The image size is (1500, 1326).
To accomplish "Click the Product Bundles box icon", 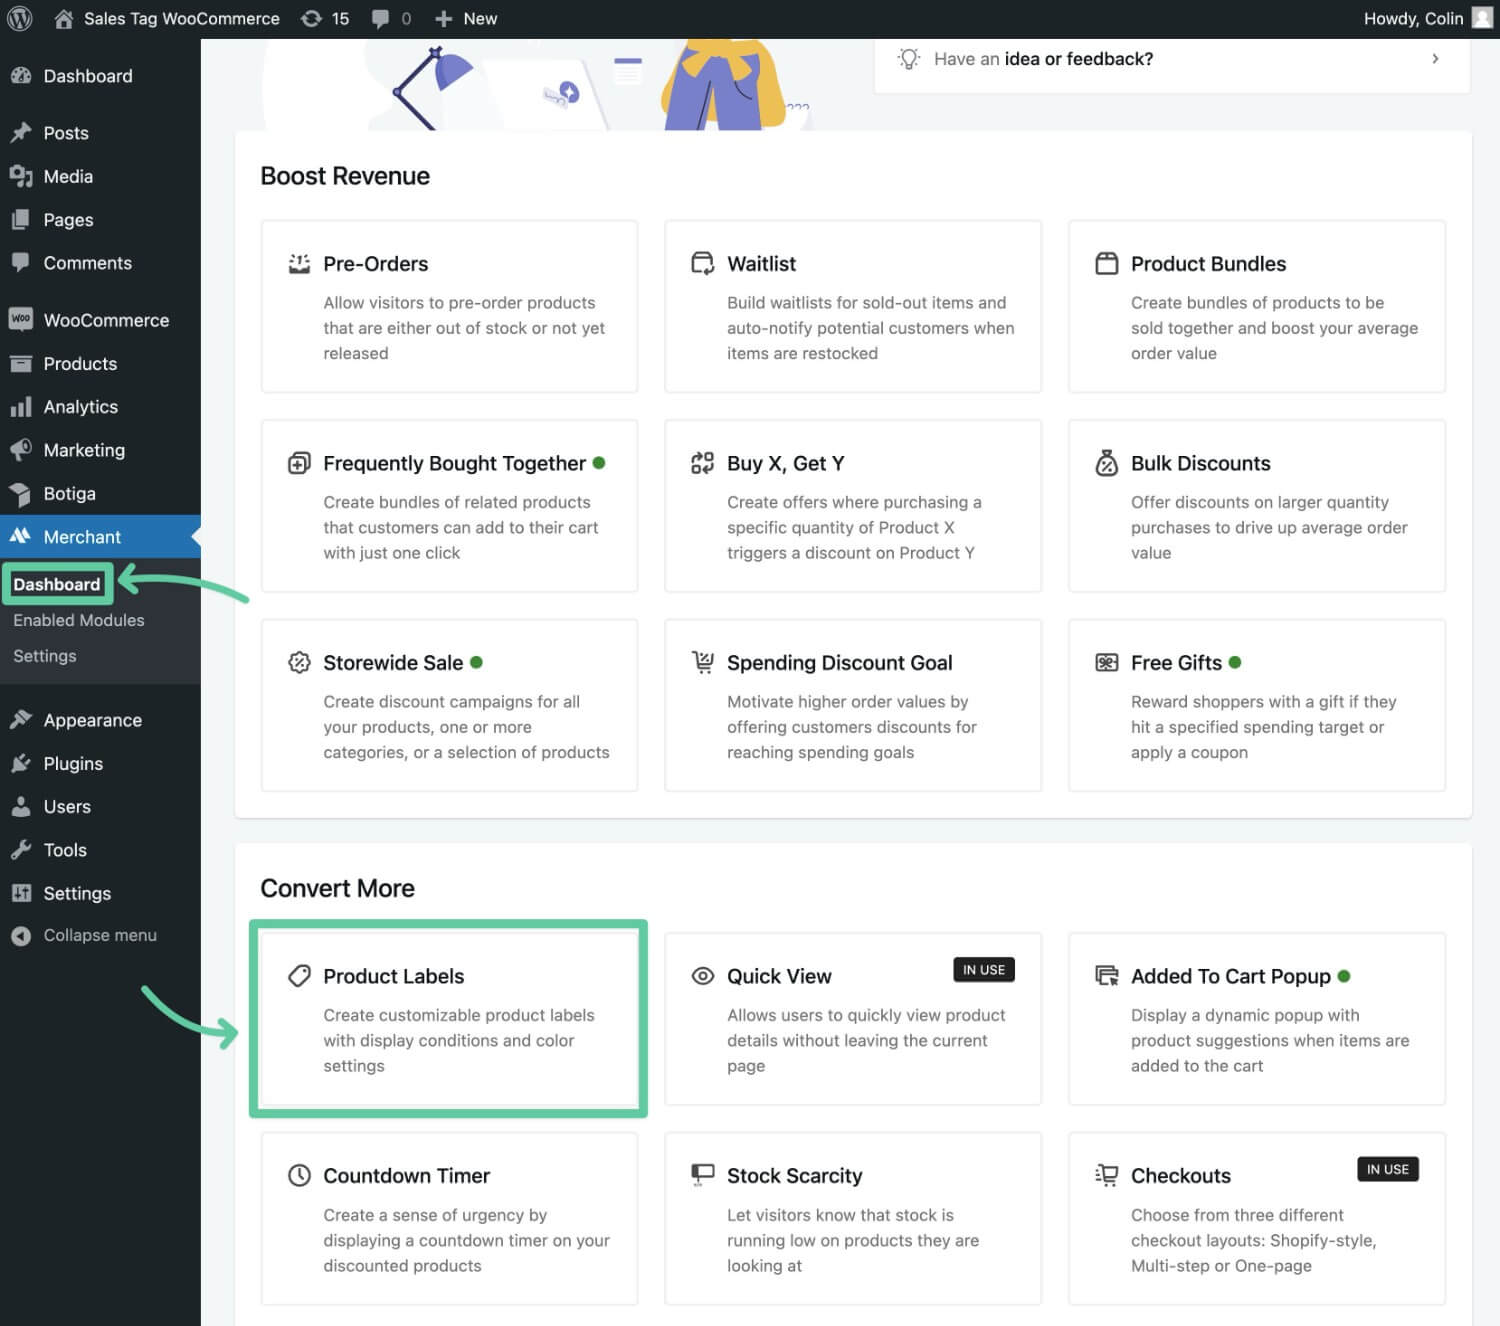I will (1106, 263).
